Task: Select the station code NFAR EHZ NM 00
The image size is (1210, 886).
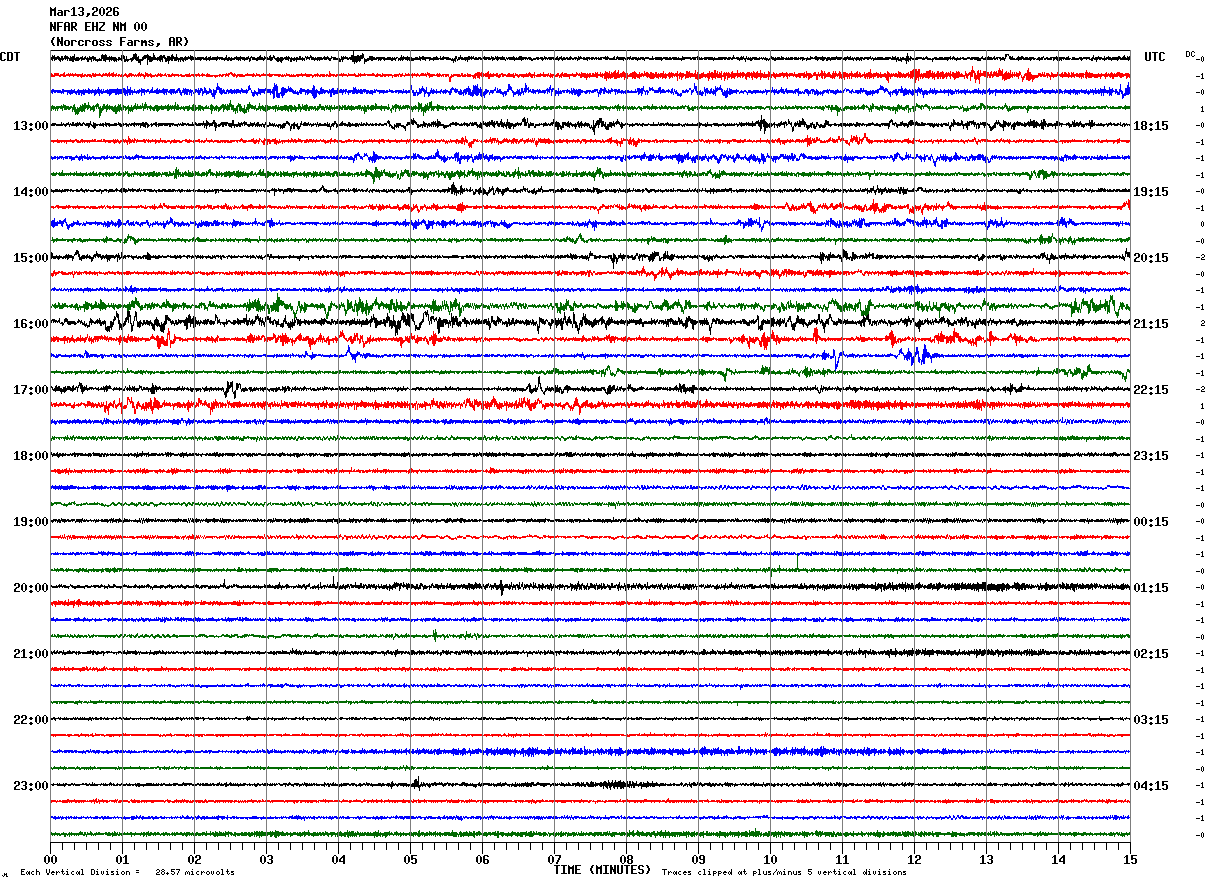Action: (98, 27)
